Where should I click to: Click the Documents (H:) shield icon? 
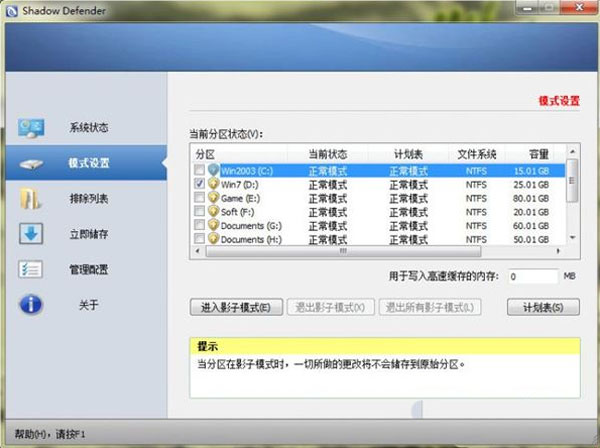[214, 239]
